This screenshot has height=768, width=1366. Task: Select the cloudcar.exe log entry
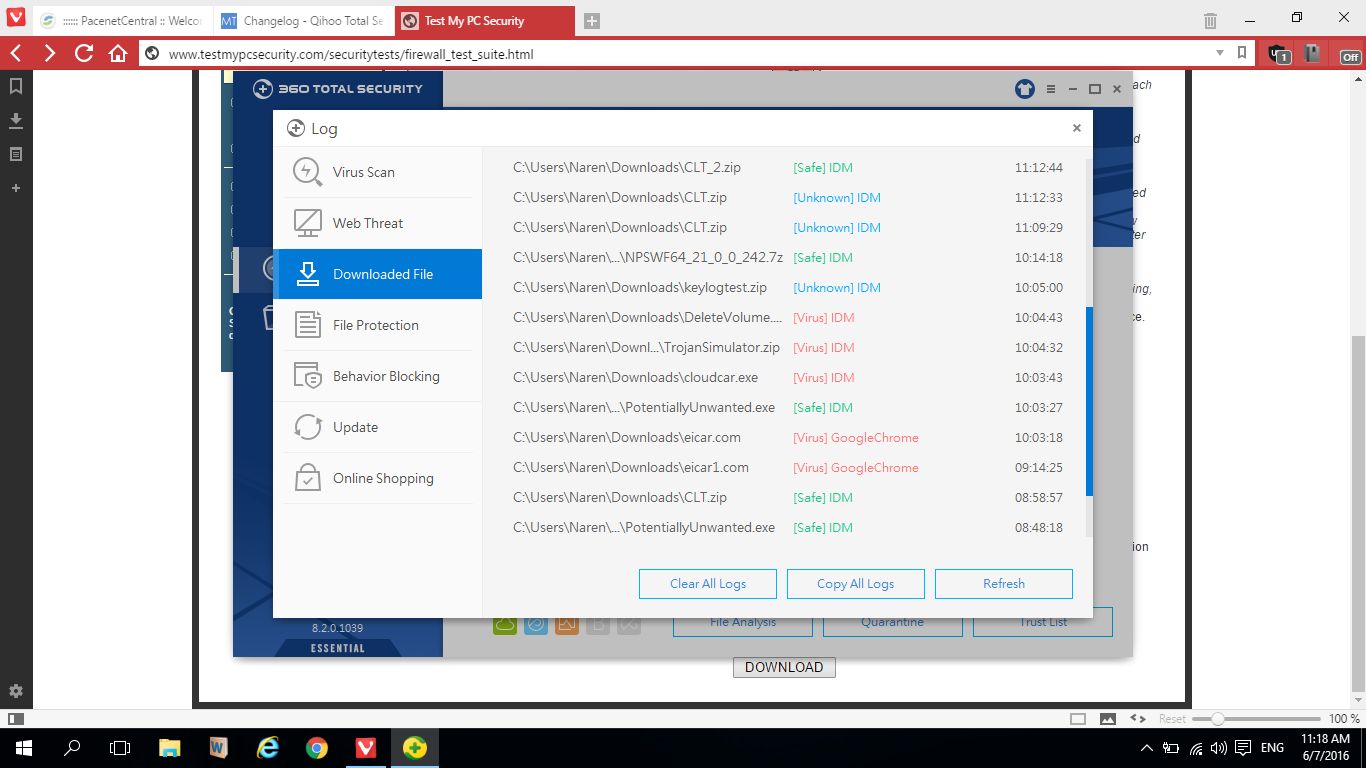point(788,378)
